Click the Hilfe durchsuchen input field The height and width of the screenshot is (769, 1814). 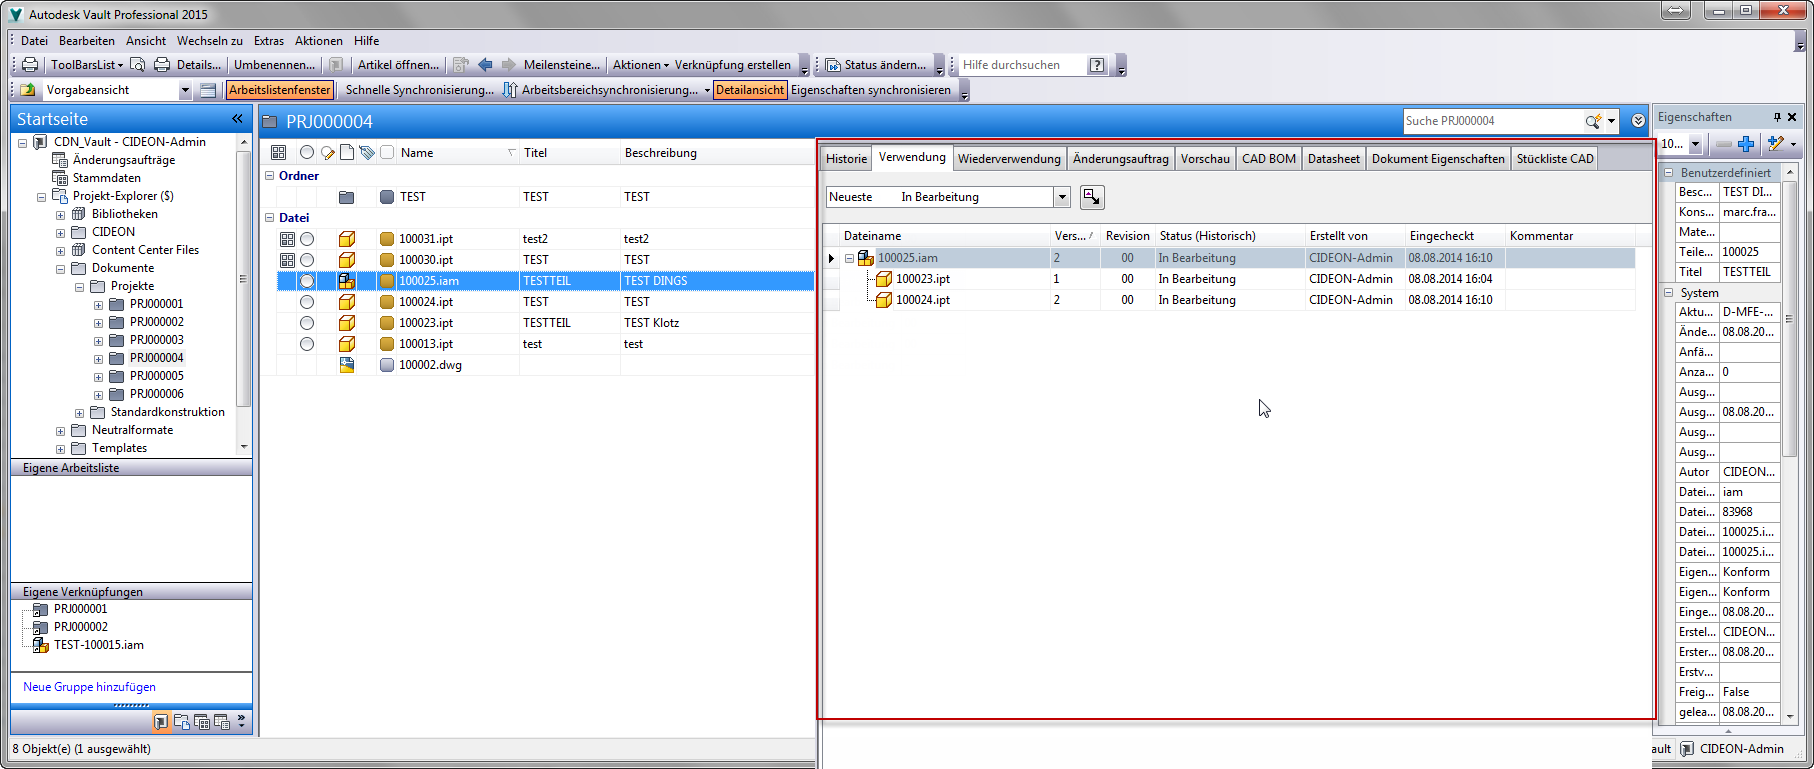tap(1021, 65)
